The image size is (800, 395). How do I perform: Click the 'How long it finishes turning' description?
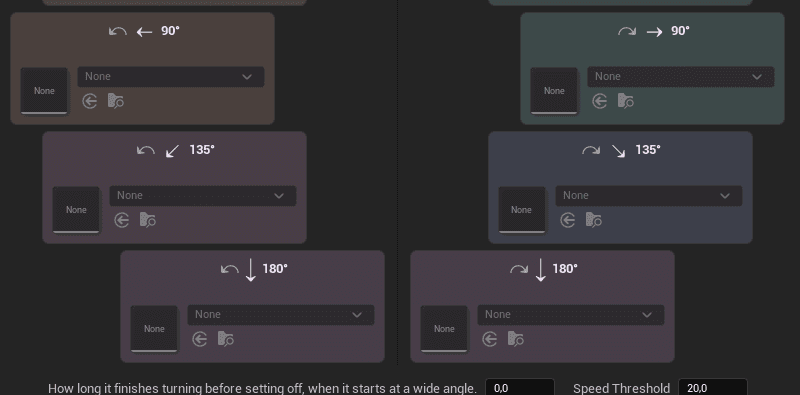[262, 388]
